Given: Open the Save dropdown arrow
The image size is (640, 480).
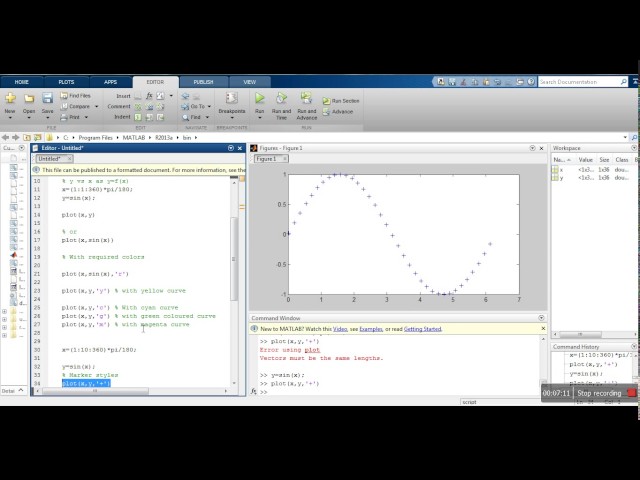Looking at the screenshot, I should [x=47, y=118].
